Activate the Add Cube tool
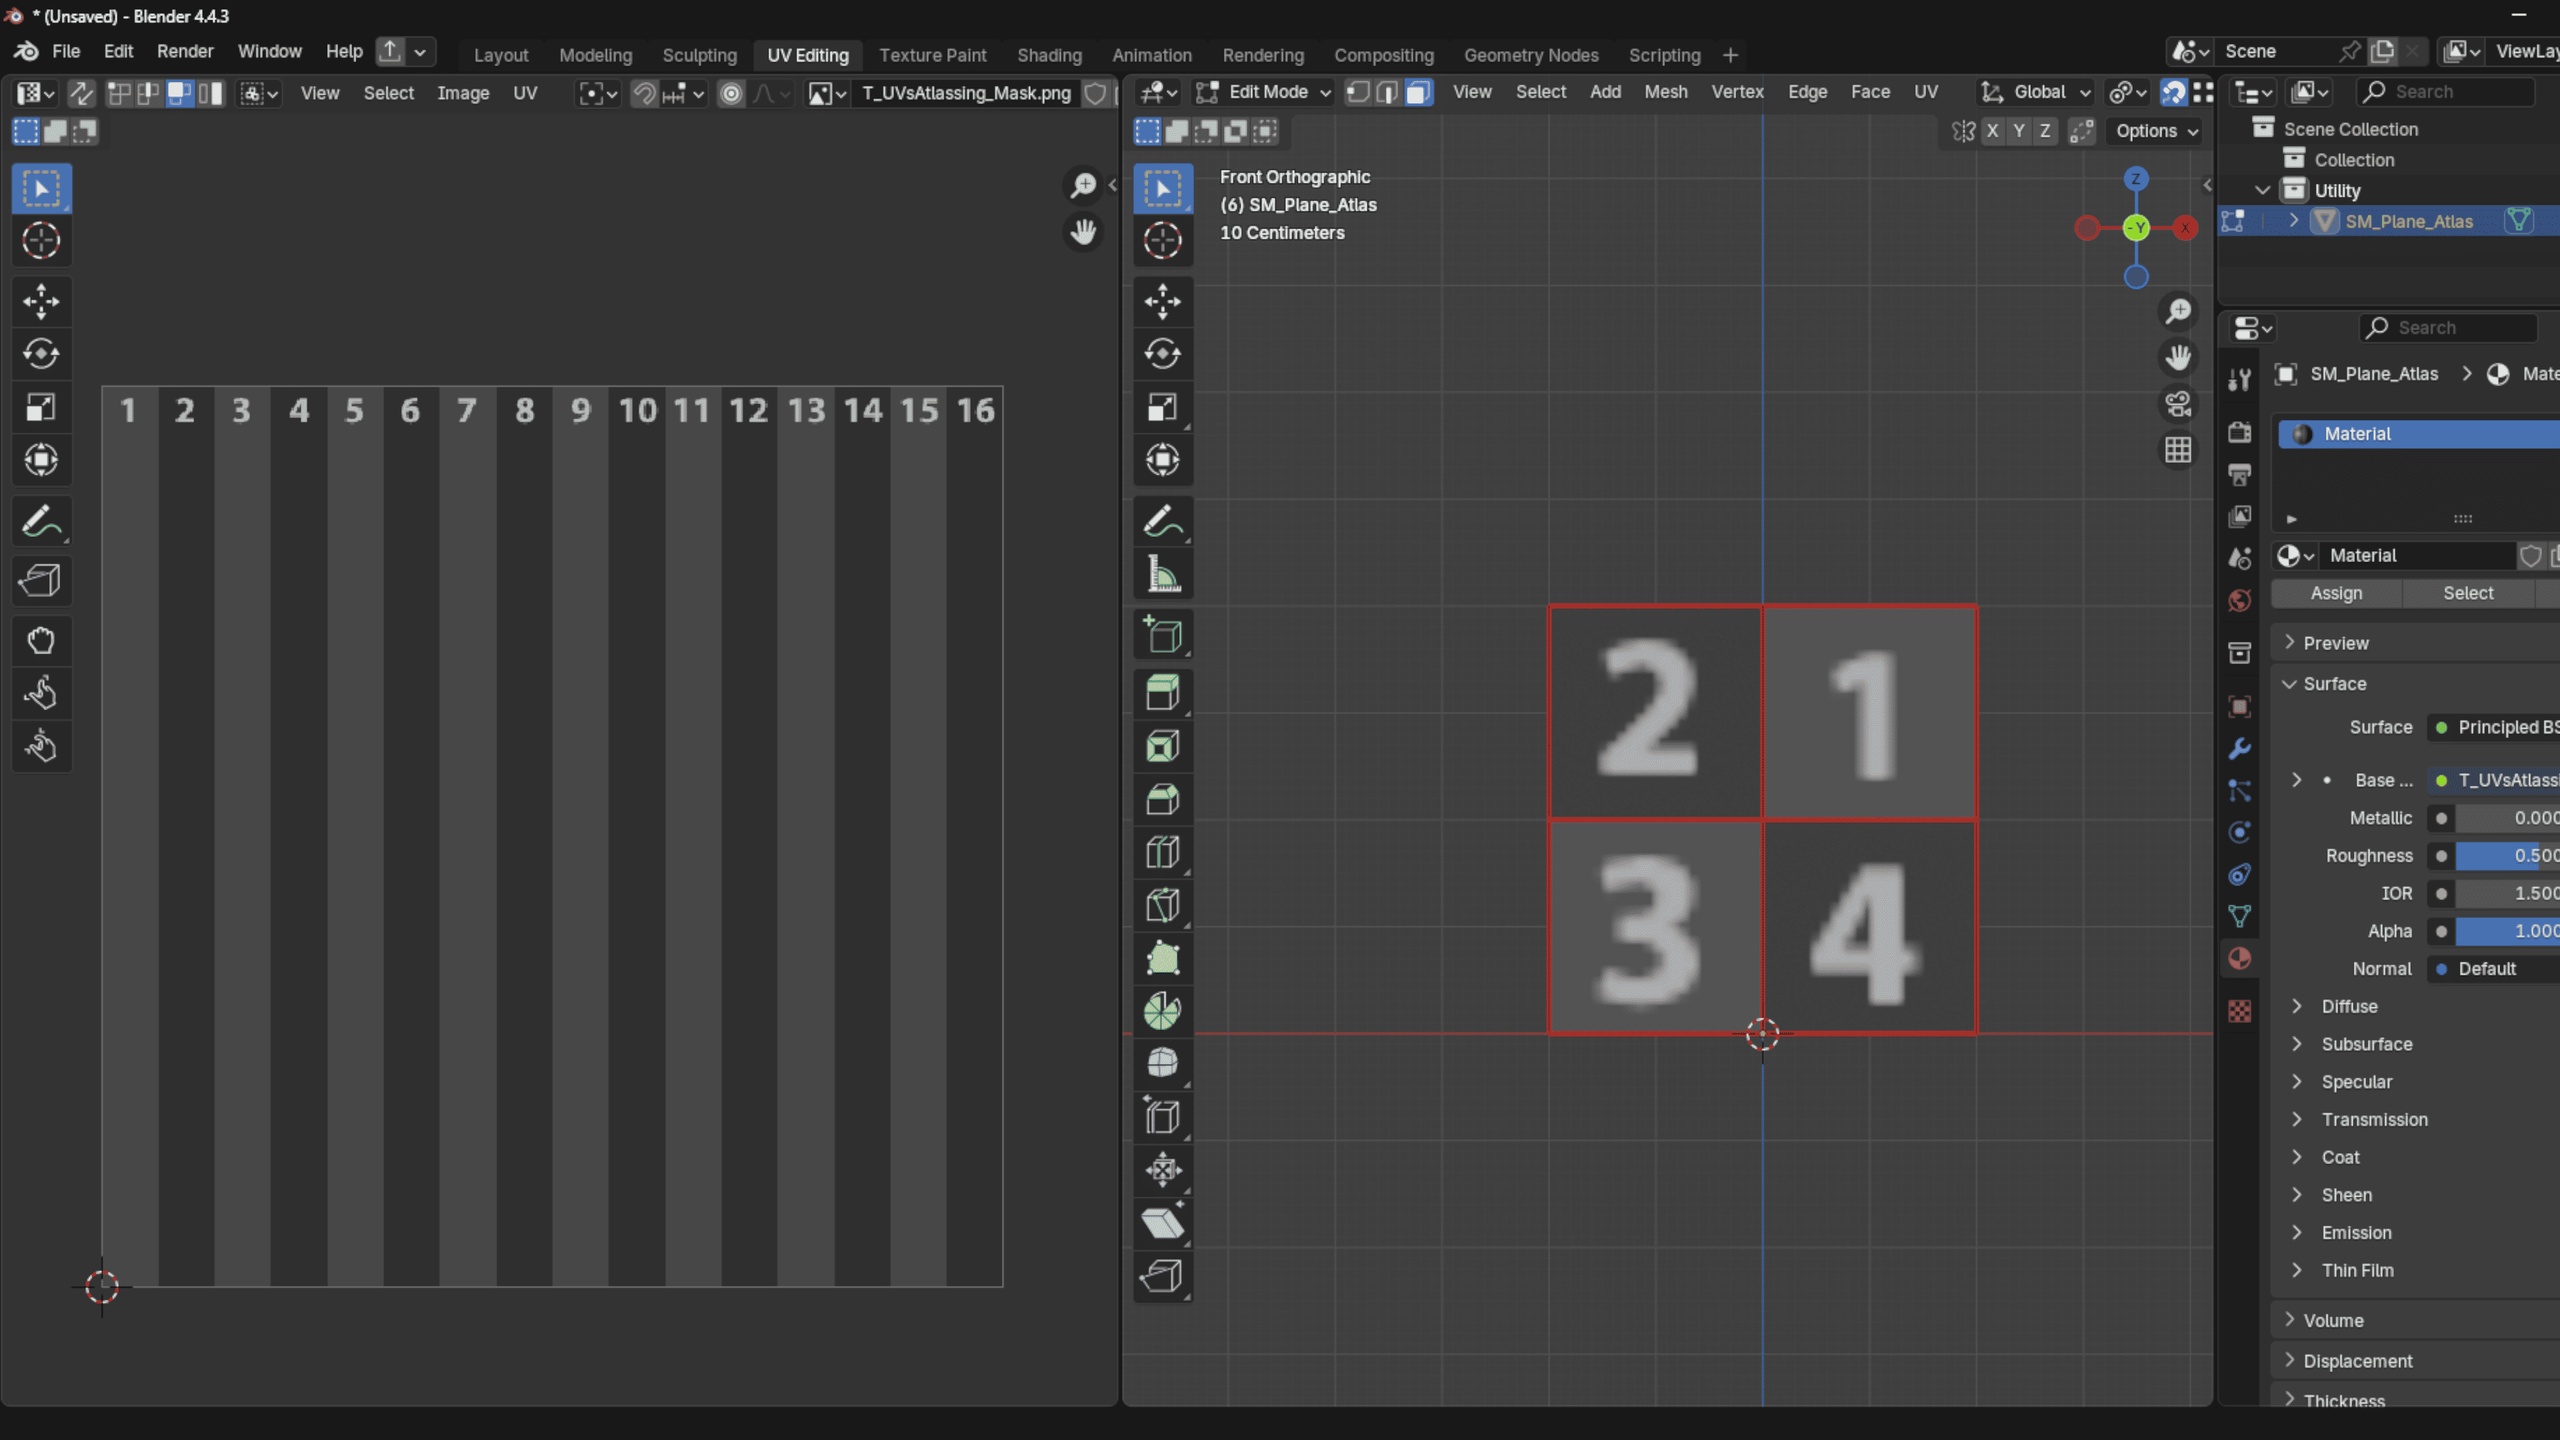 pos(1163,634)
